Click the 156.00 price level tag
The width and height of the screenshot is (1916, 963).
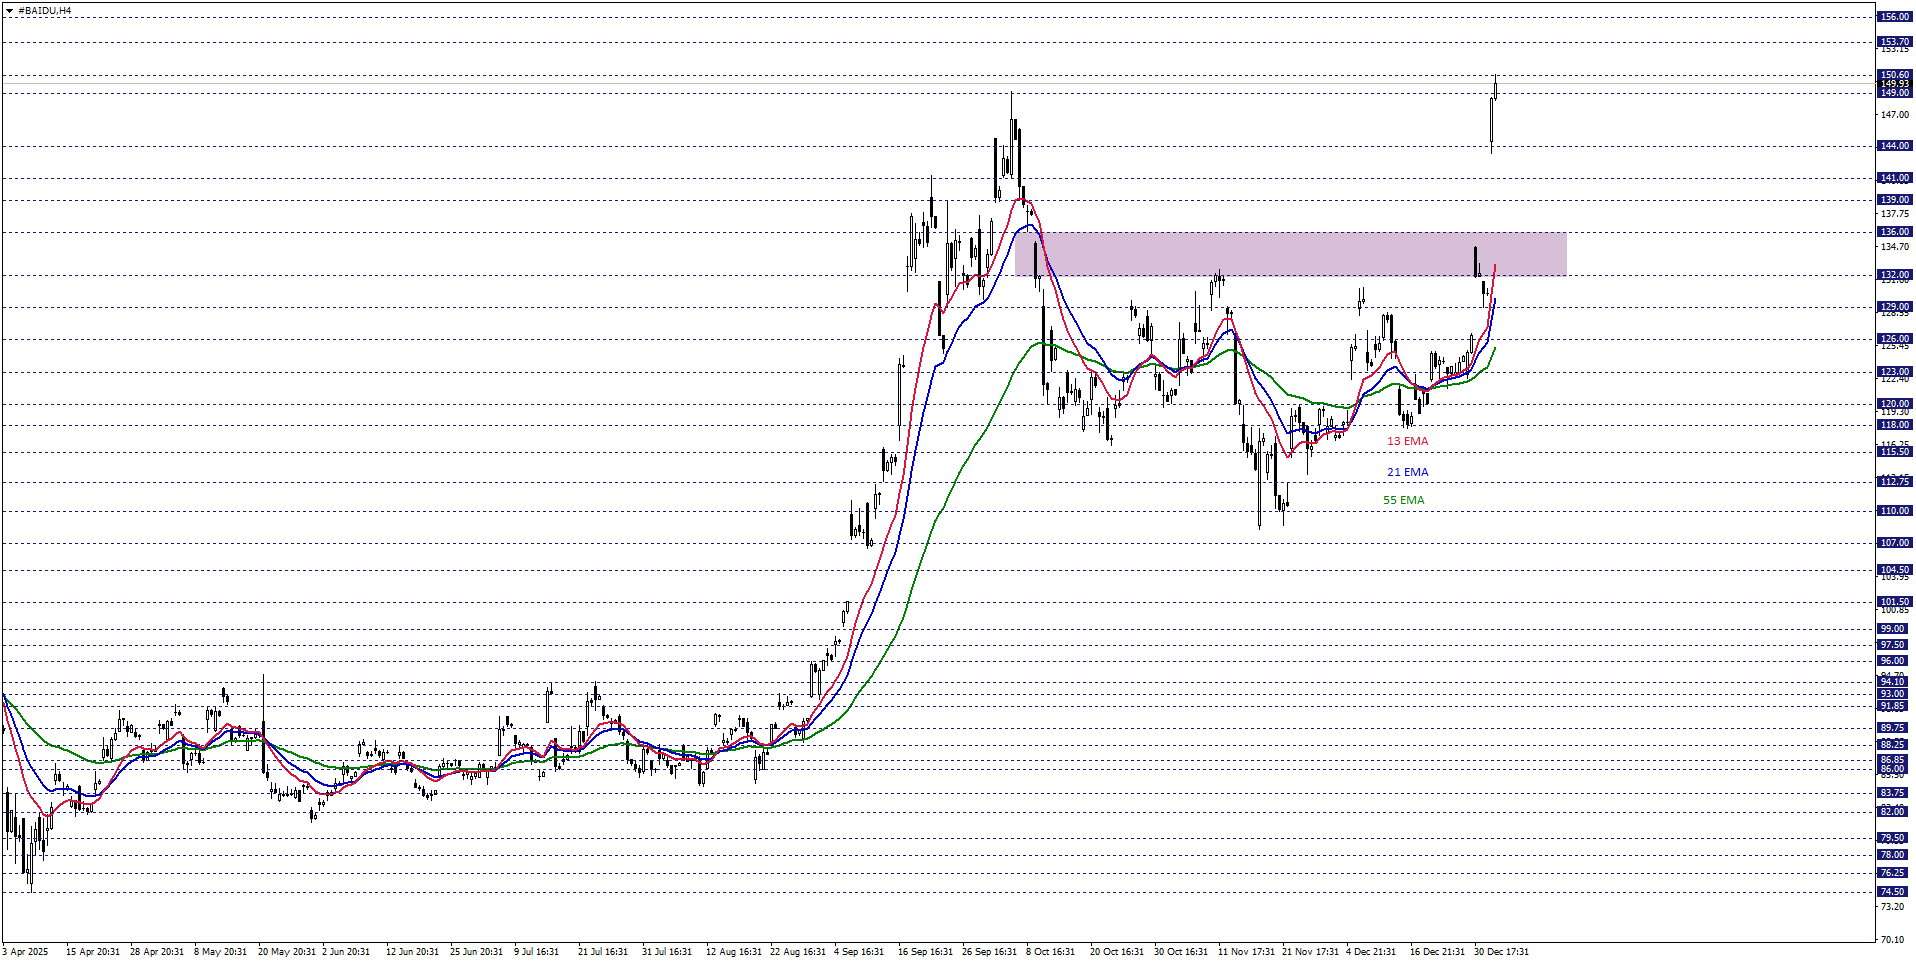pyautogui.click(x=1894, y=17)
